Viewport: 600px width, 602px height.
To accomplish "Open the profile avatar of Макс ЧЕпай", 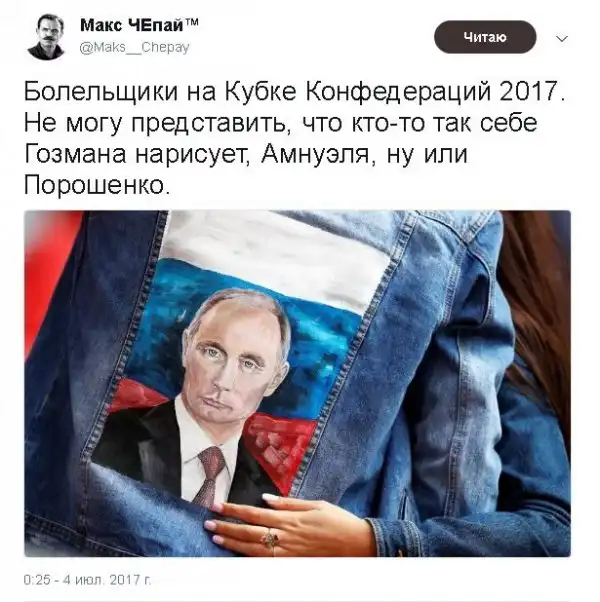I will coord(46,37).
